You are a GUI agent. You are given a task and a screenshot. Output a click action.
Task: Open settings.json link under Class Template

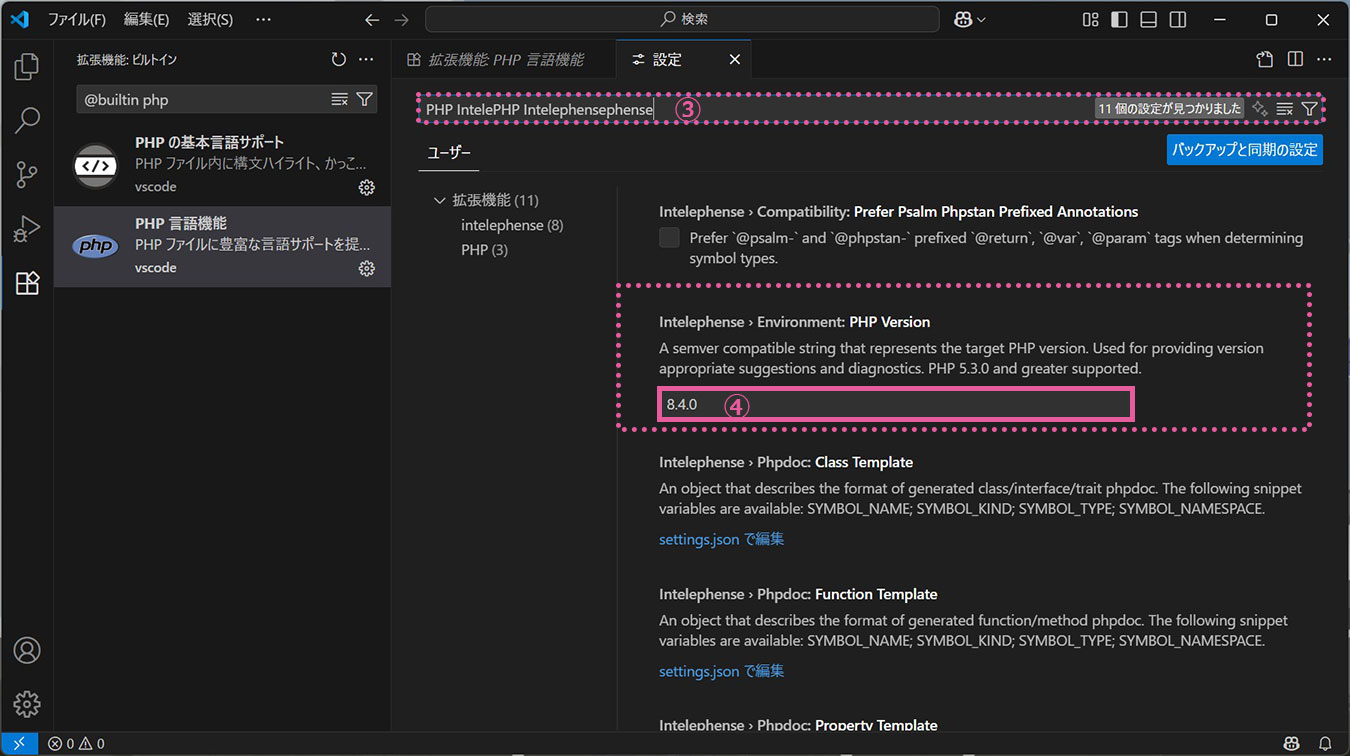(x=721, y=539)
